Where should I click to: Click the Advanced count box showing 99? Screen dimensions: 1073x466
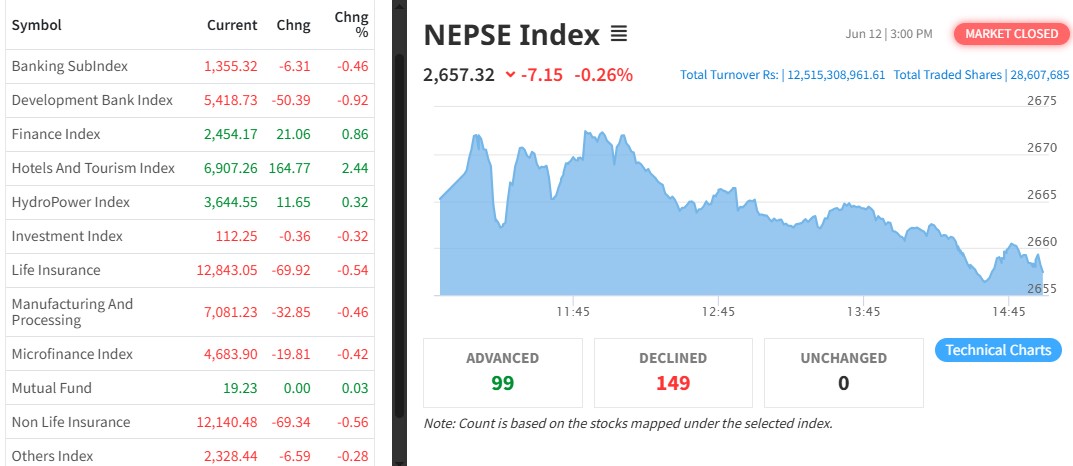tap(503, 372)
